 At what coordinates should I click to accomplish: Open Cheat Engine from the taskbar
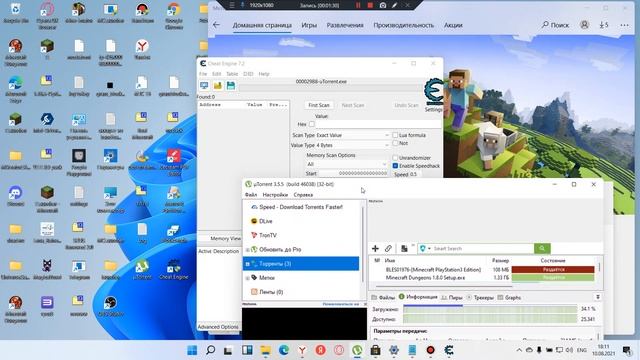(449, 350)
